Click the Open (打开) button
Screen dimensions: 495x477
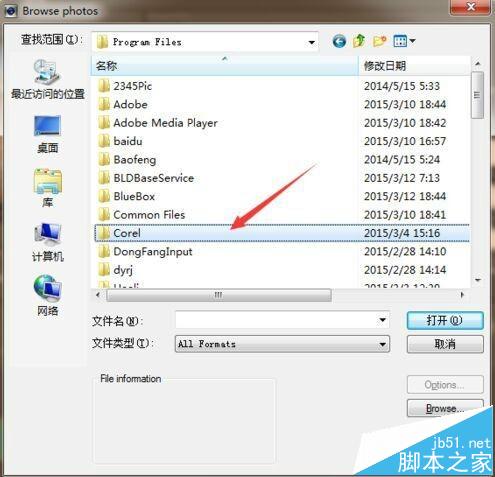point(445,321)
